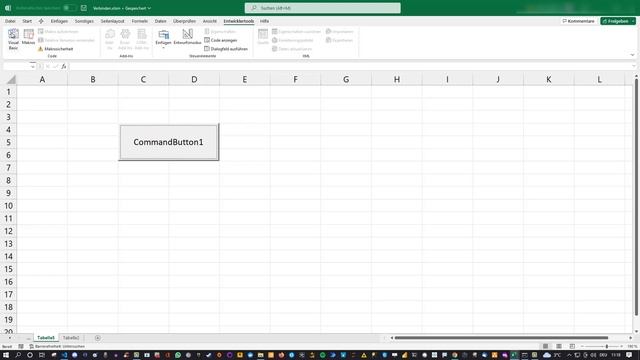640x360 pixels.
Task: Click Erweiterungspakete in XML group
Action: 293,40
